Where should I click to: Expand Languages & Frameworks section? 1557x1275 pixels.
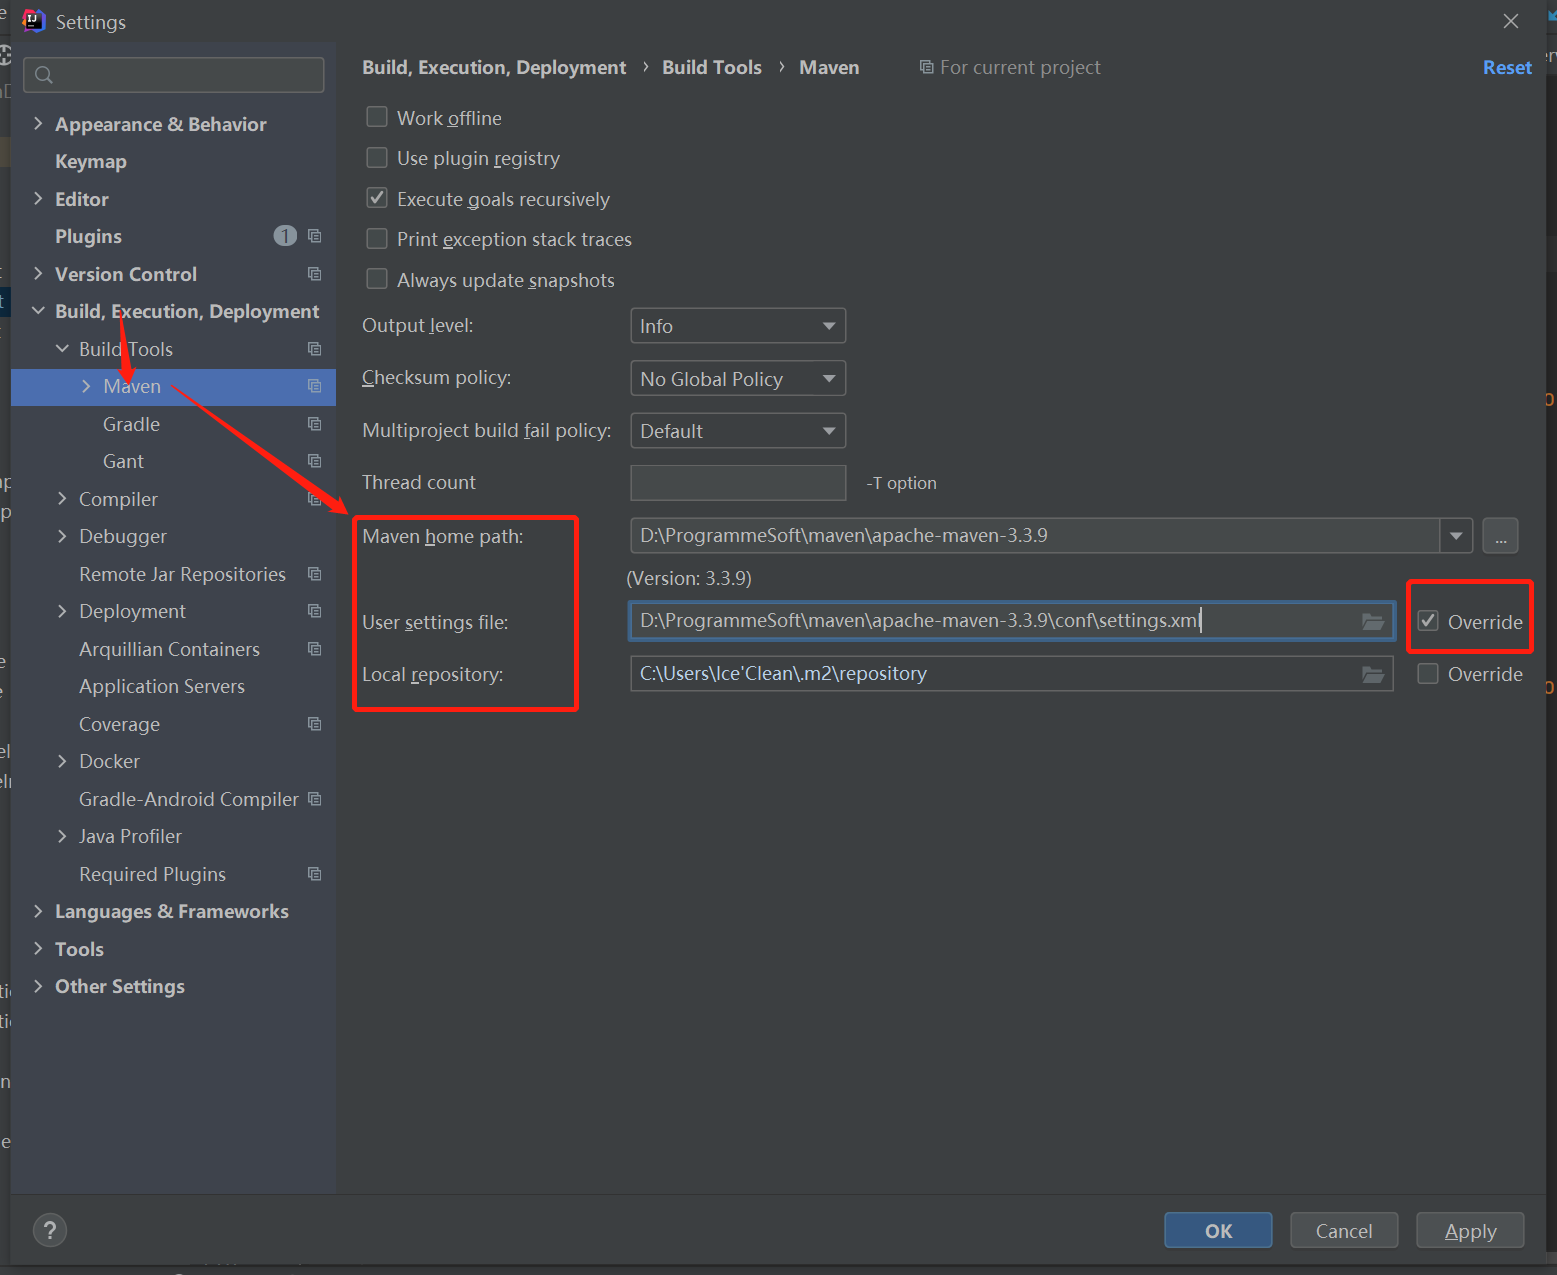(x=38, y=911)
